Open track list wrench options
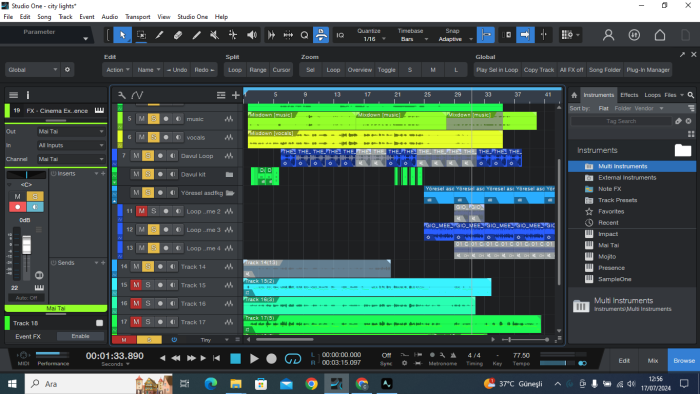 click(x=121, y=95)
